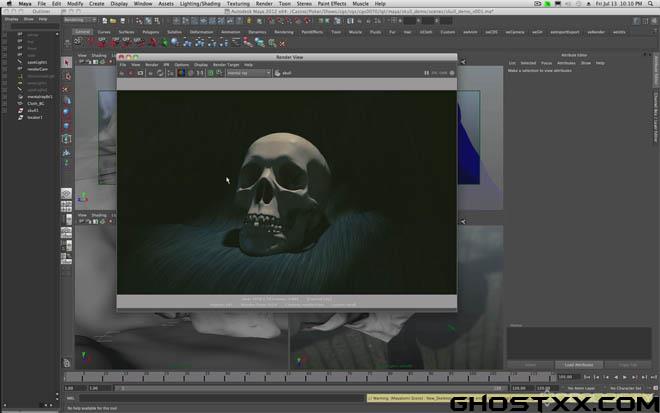This screenshot has height=413, width=660.
Task: Click Select by hierarchy icon
Action: click(139, 21)
